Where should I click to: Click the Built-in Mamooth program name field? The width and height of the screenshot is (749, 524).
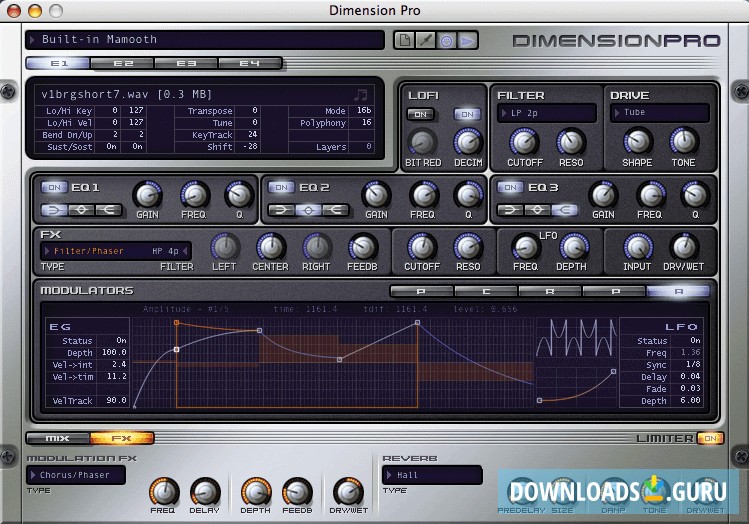click(x=207, y=40)
